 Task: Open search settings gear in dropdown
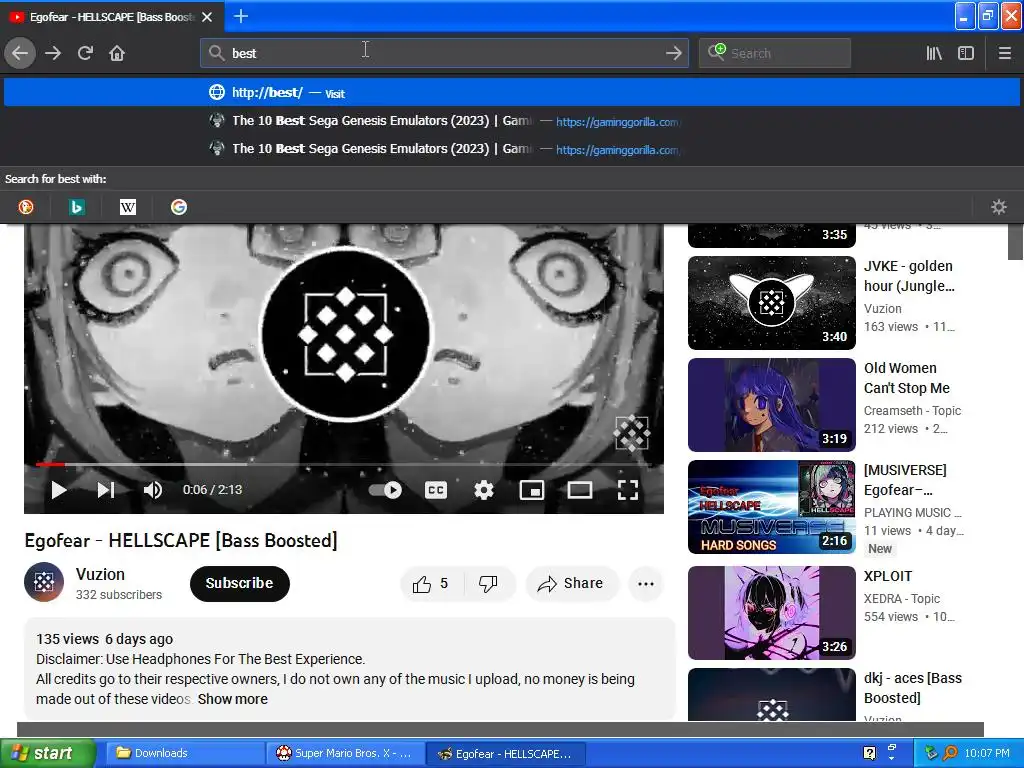pyautogui.click(x=999, y=207)
